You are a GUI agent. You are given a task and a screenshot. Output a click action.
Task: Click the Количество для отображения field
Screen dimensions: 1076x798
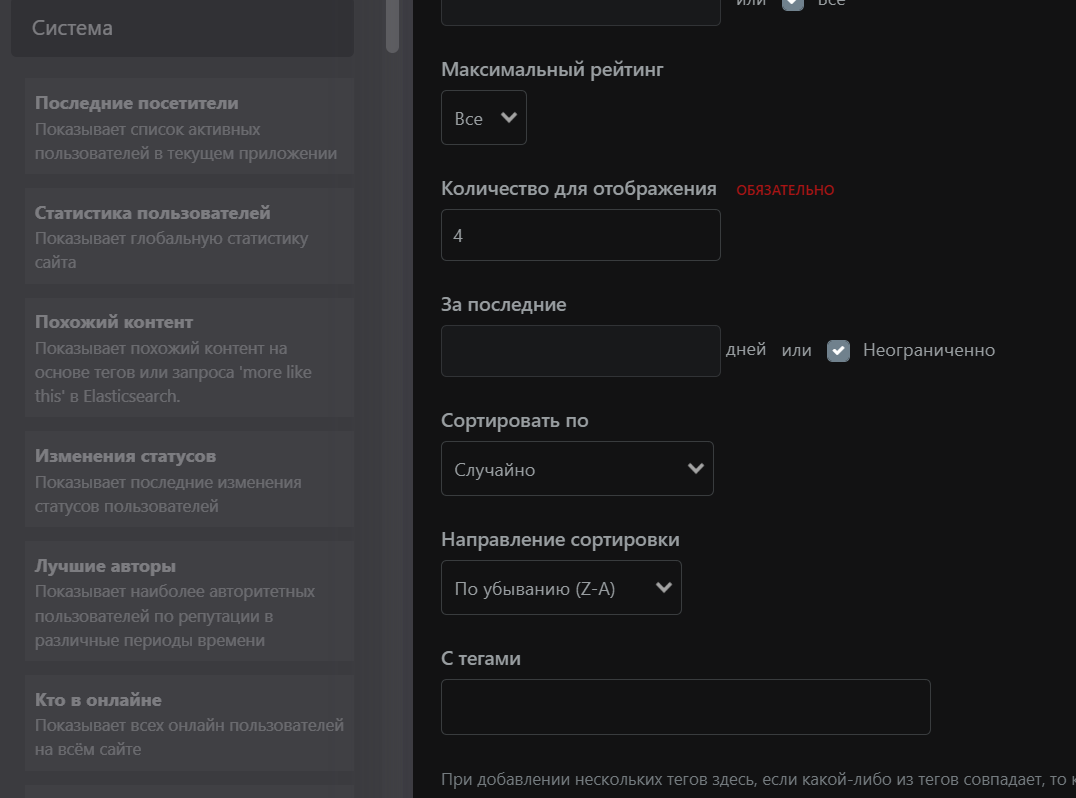pyautogui.click(x=580, y=236)
